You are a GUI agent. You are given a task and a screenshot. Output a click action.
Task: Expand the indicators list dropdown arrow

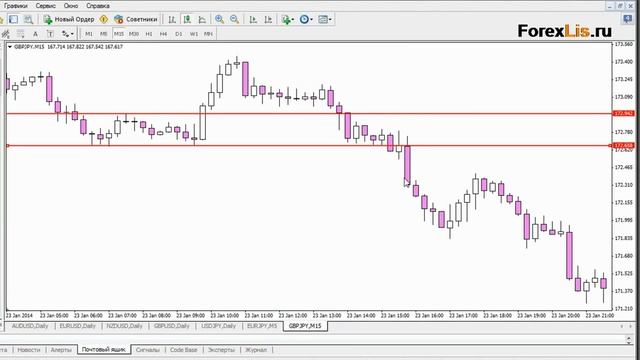point(293,20)
